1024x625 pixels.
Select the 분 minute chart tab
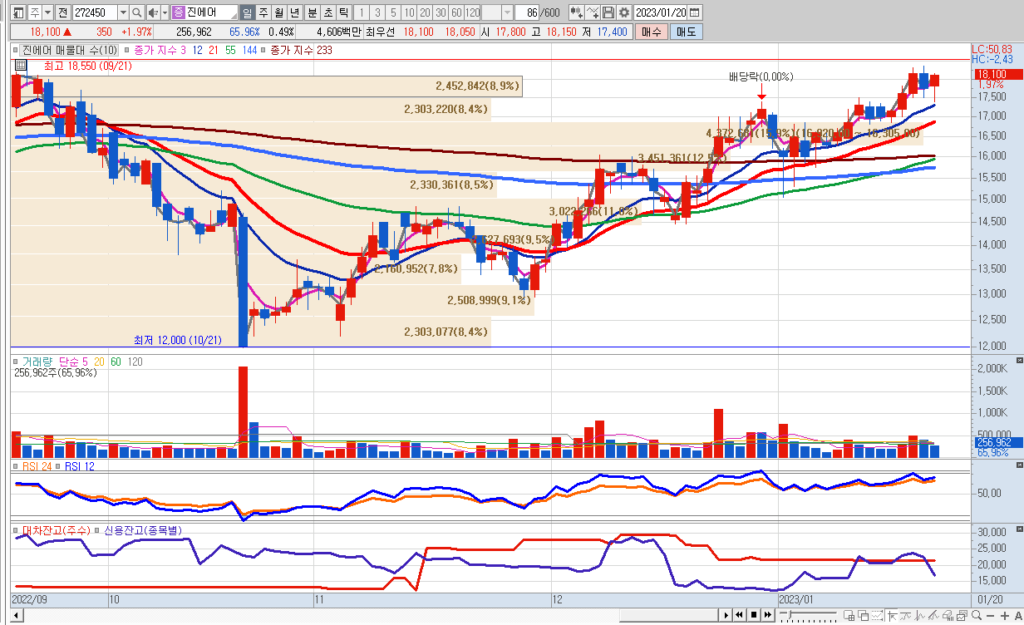(312, 13)
